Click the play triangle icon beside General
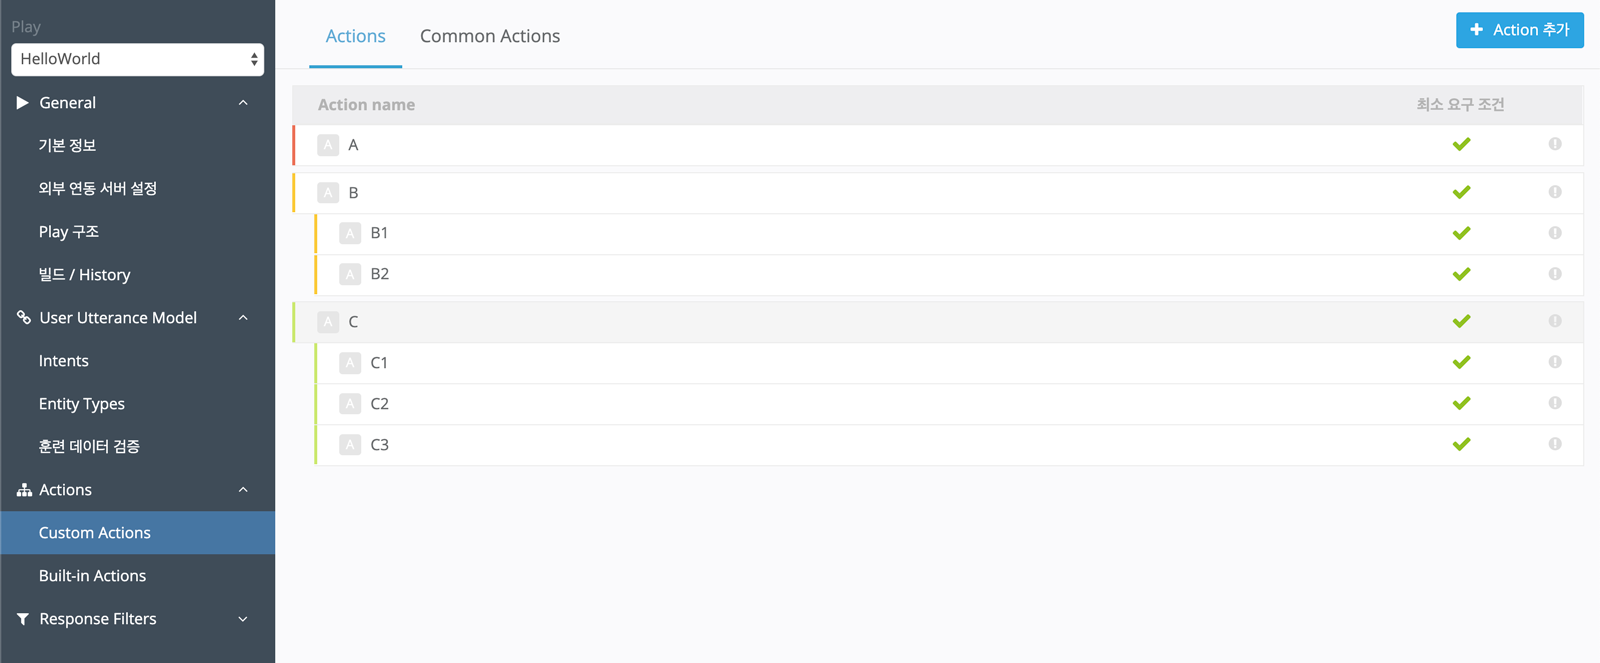1600x663 pixels. (23, 103)
